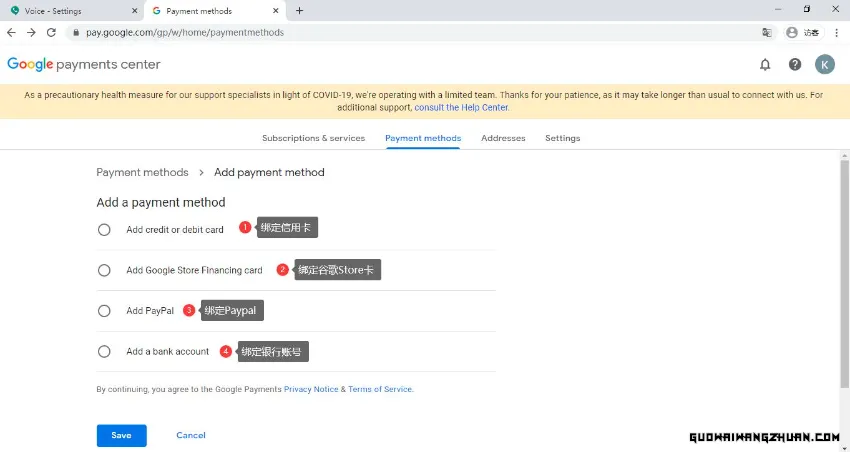
Task: Reload the page with refresh icon
Action: pyautogui.click(x=51, y=33)
